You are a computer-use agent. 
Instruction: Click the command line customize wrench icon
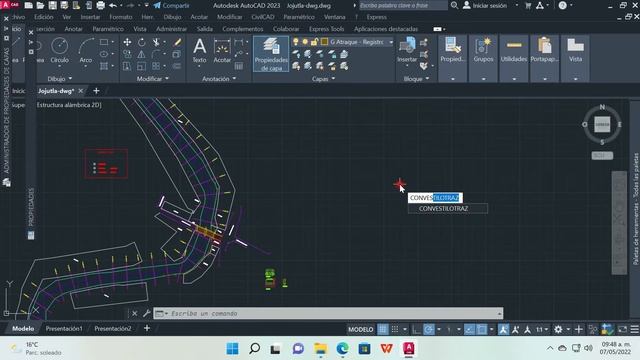(x=147, y=313)
